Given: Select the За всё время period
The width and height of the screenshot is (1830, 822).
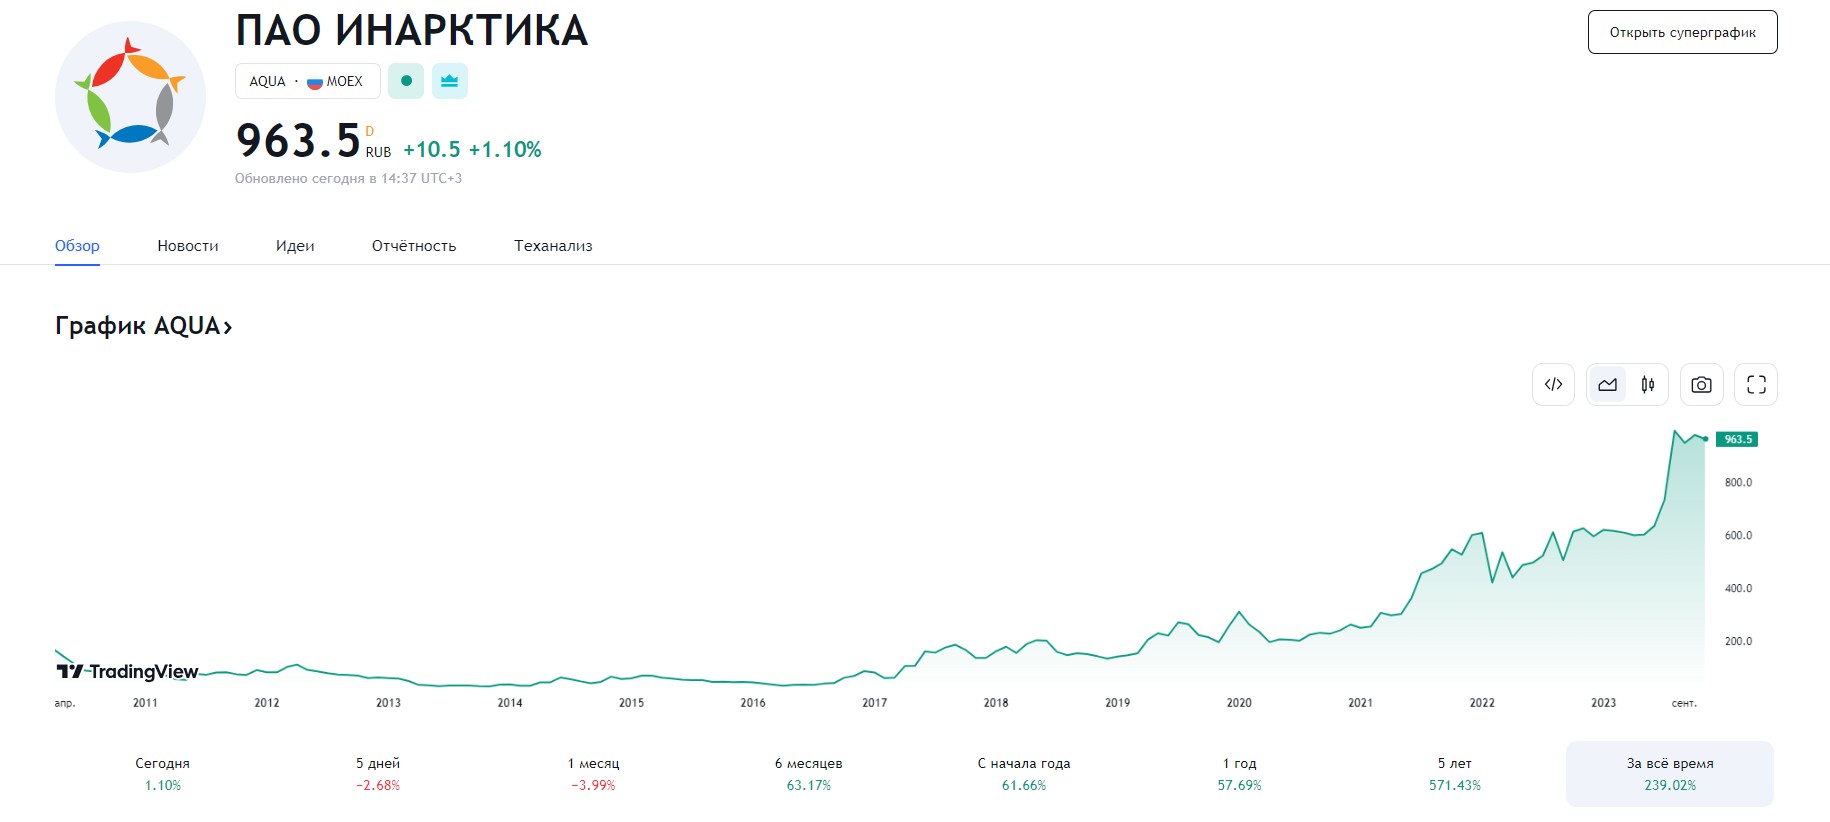Looking at the screenshot, I should coord(1670,774).
